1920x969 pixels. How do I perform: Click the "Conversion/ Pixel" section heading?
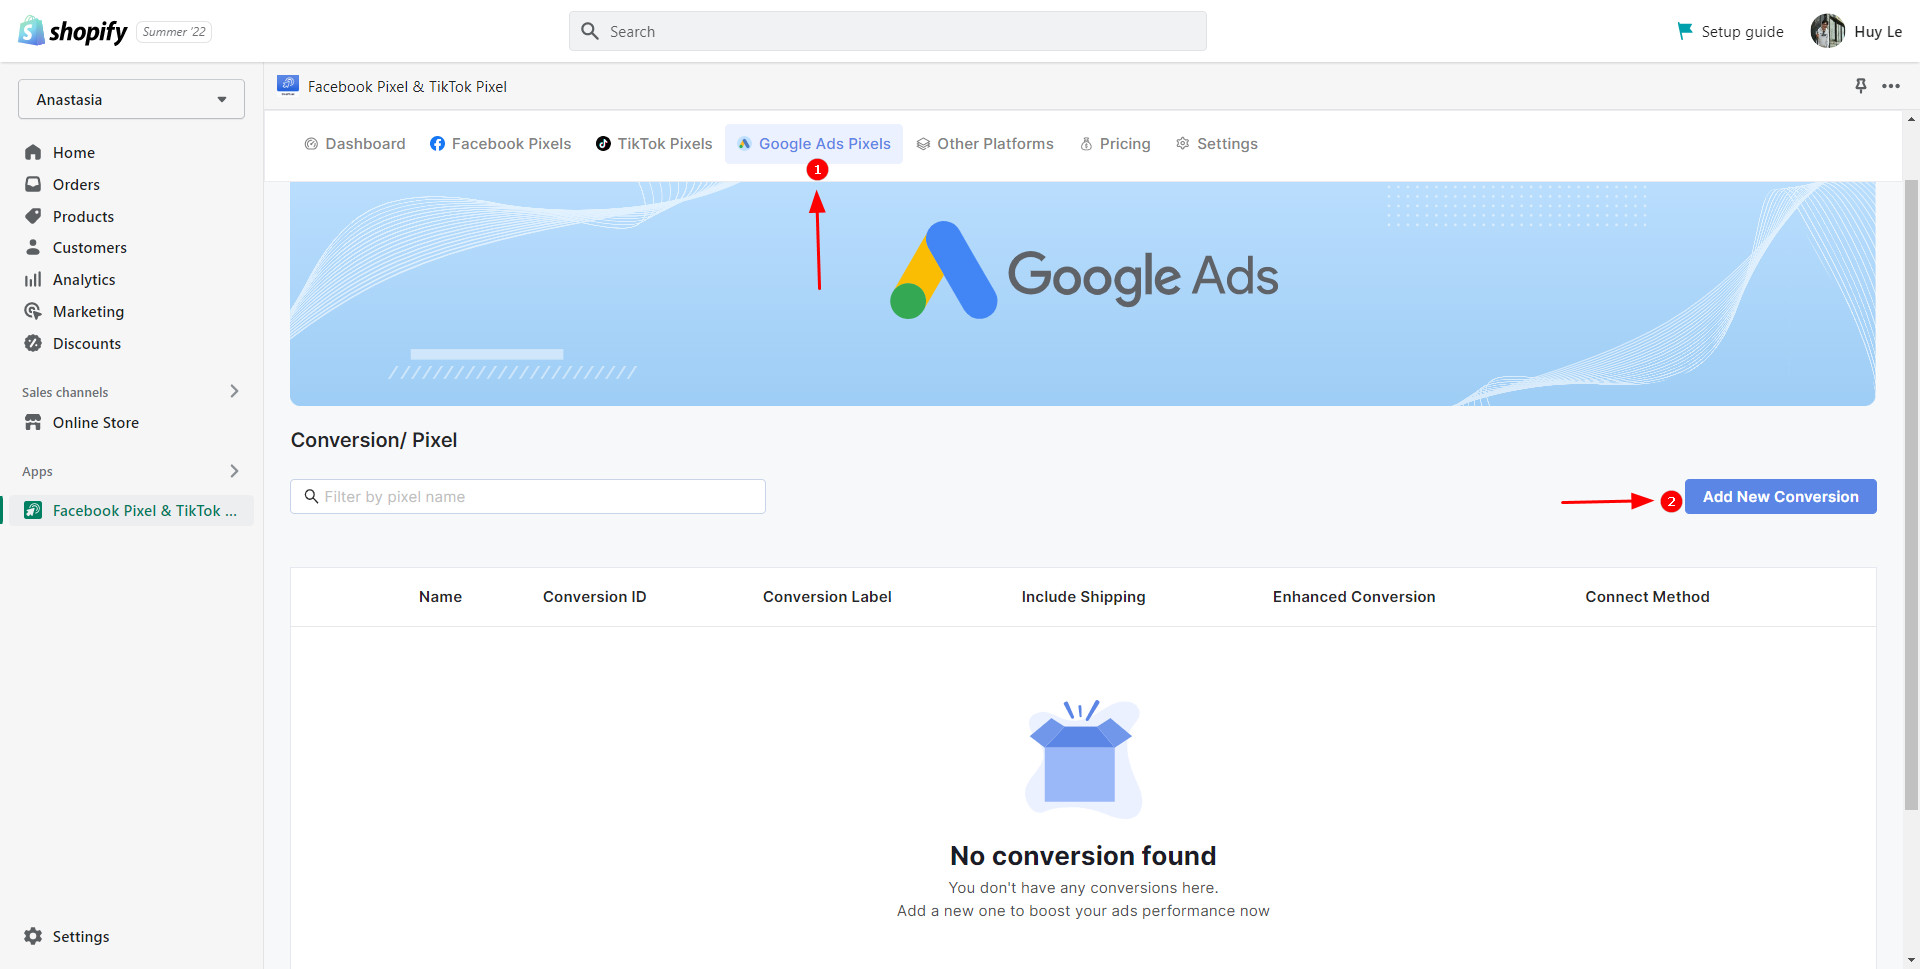[x=374, y=440]
